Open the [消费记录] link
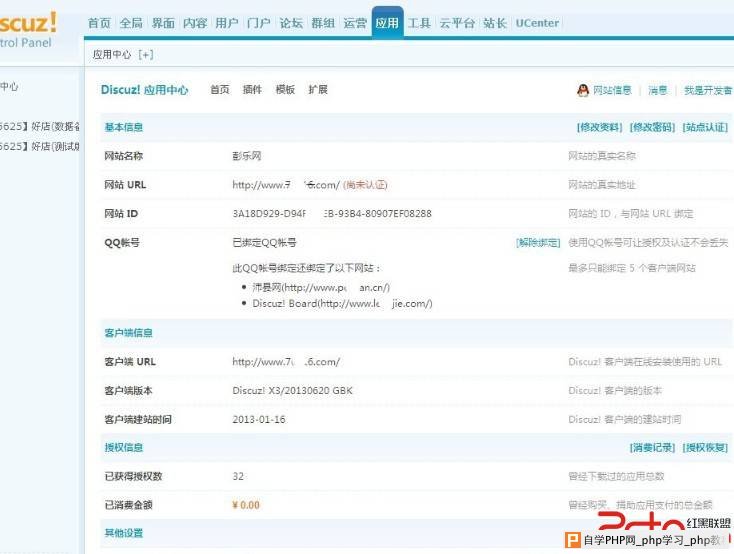 (x=652, y=447)
